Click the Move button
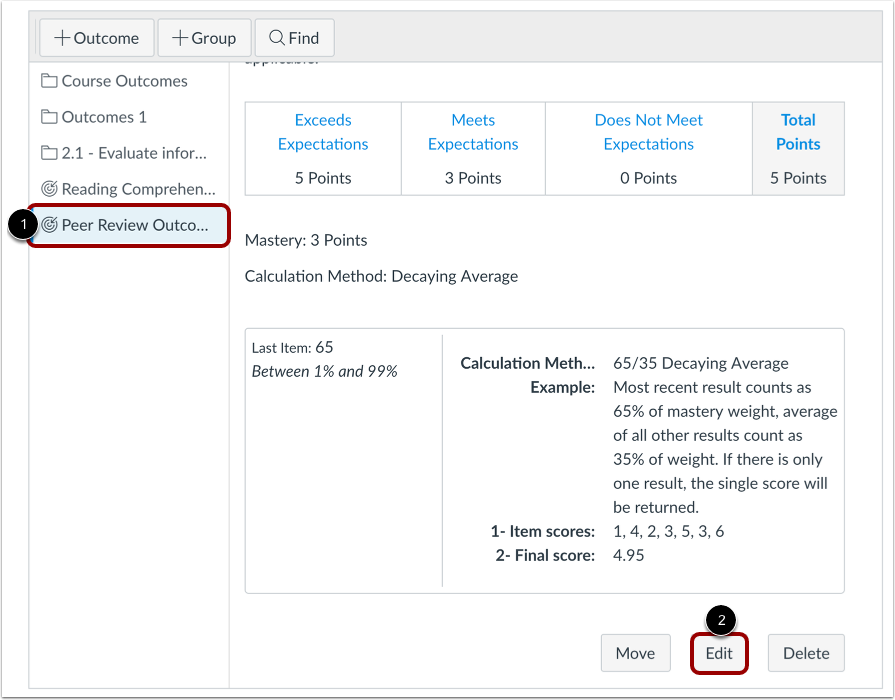Viewport: 895px width, 700px height. click(x=635, y=653)
